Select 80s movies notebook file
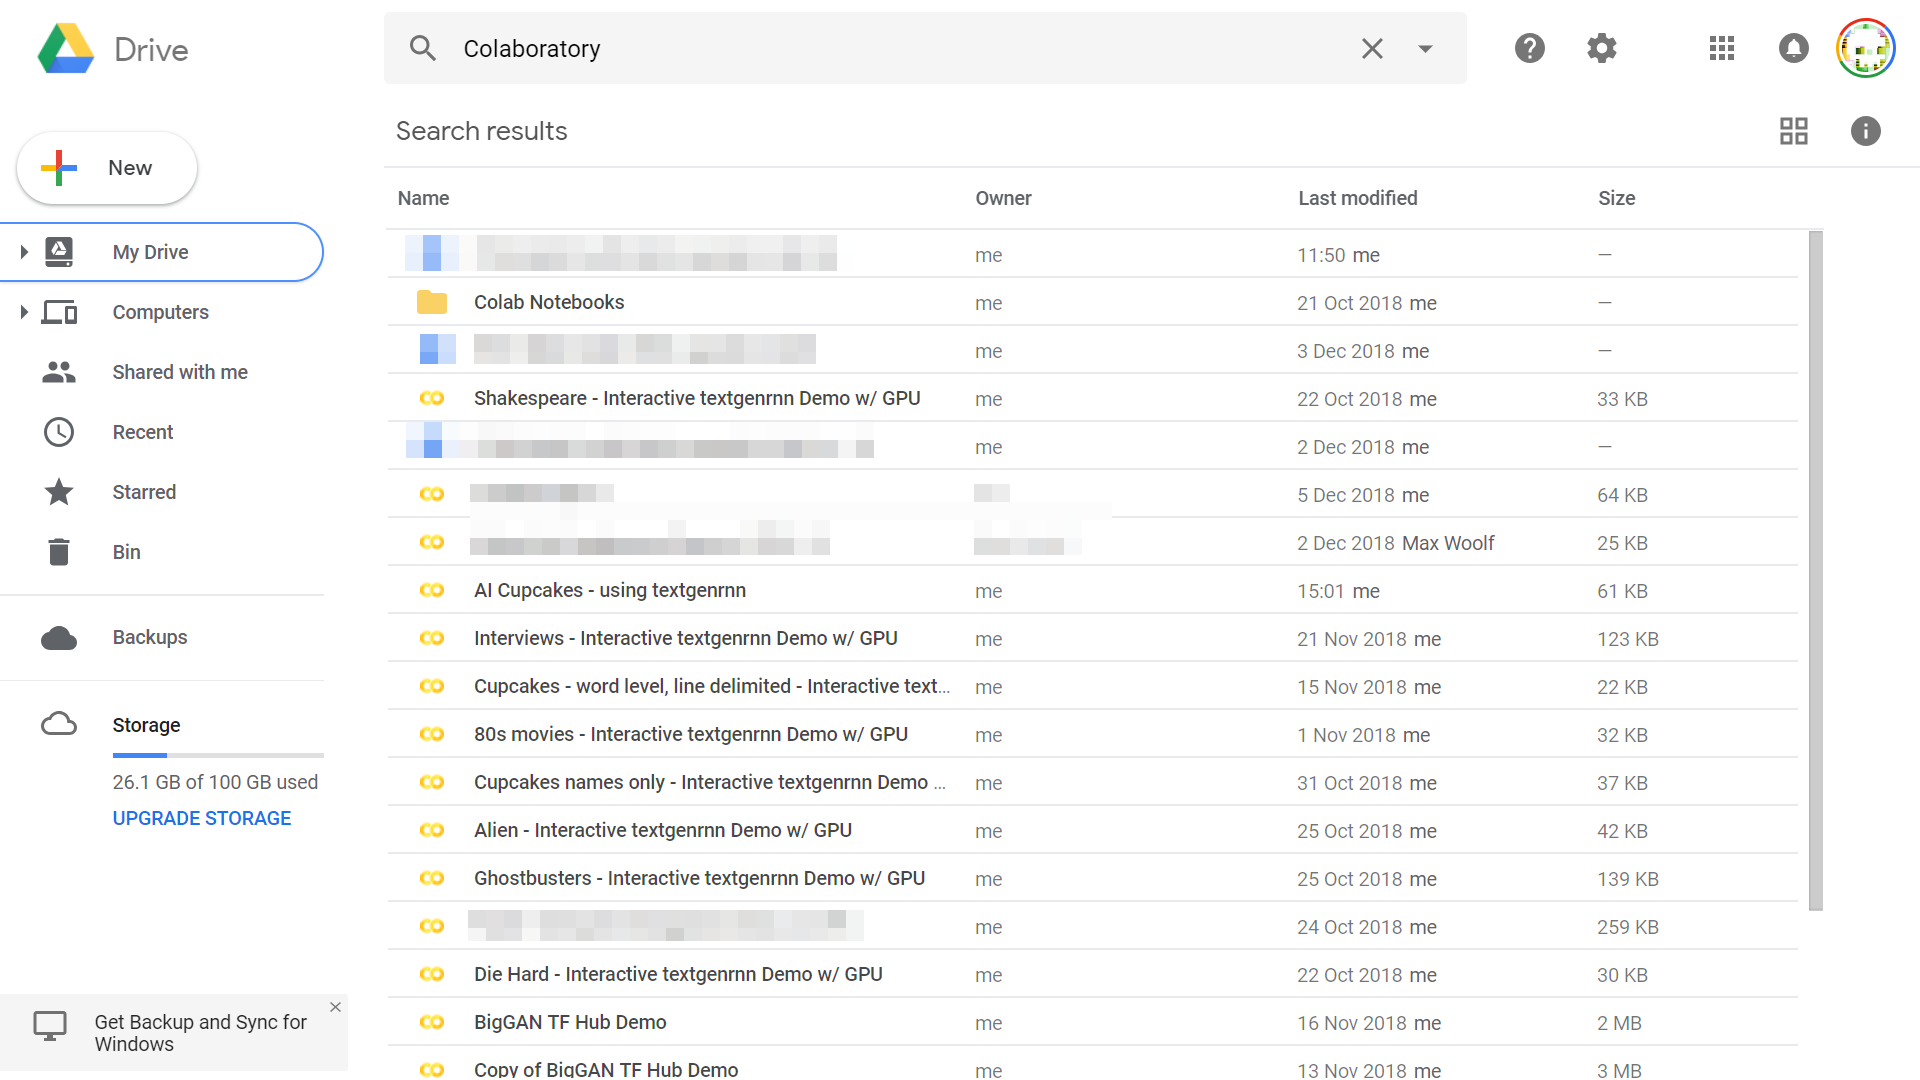The width and height of the screenshot is (1920, 1080). point(691,734)
